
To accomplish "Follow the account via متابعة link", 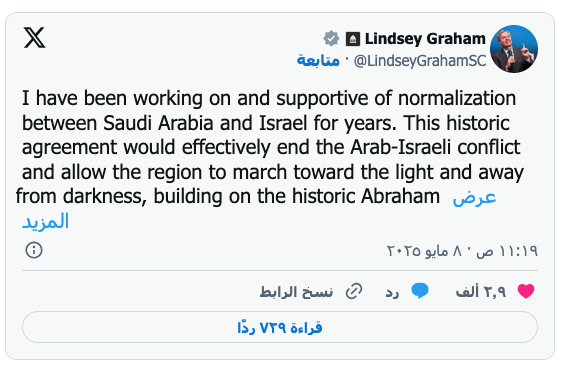I will pyautogui.click(x=318, y=60).
